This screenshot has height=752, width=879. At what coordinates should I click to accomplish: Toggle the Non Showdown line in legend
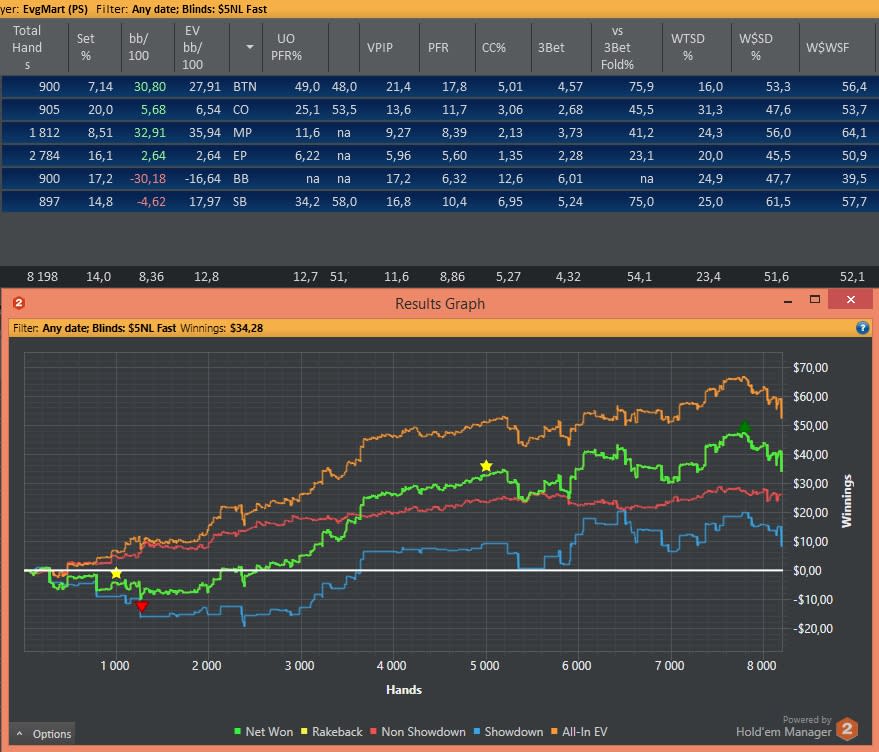pyautogui.click(x=418, y=732)
